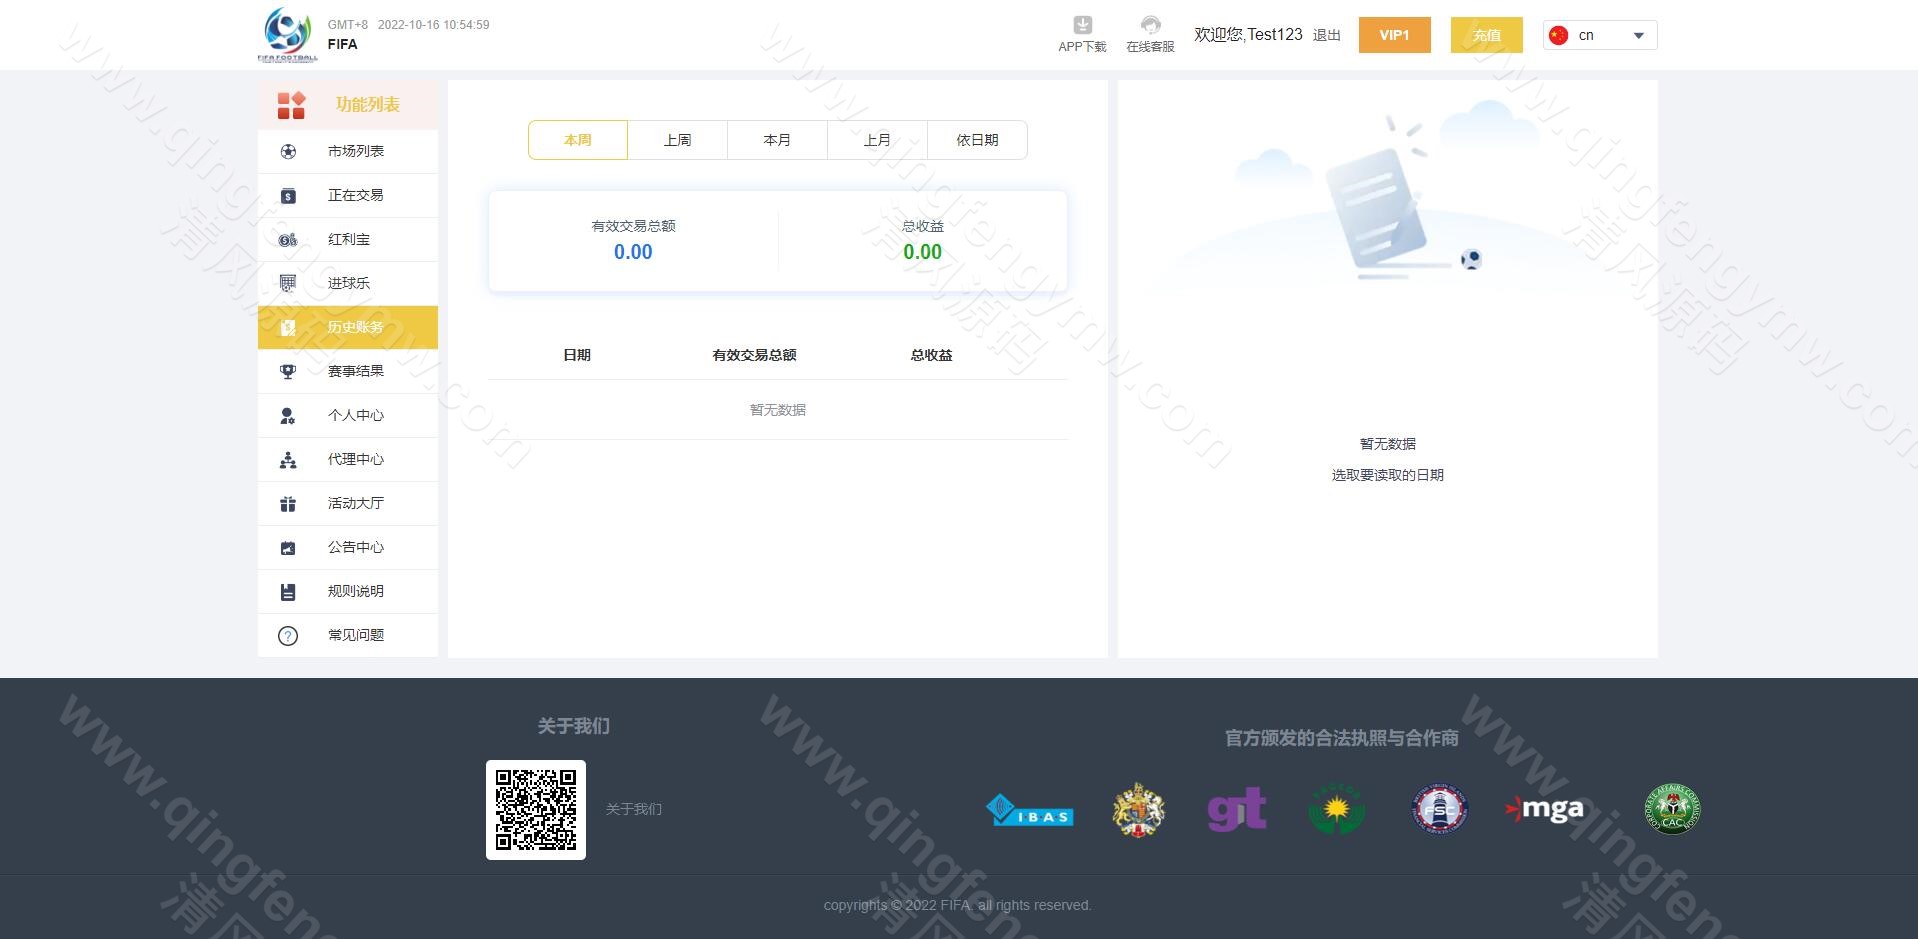Open 红利宝 from the sidebar icon
Viewport: 1918px width, 939px height.
coord(288,239)
